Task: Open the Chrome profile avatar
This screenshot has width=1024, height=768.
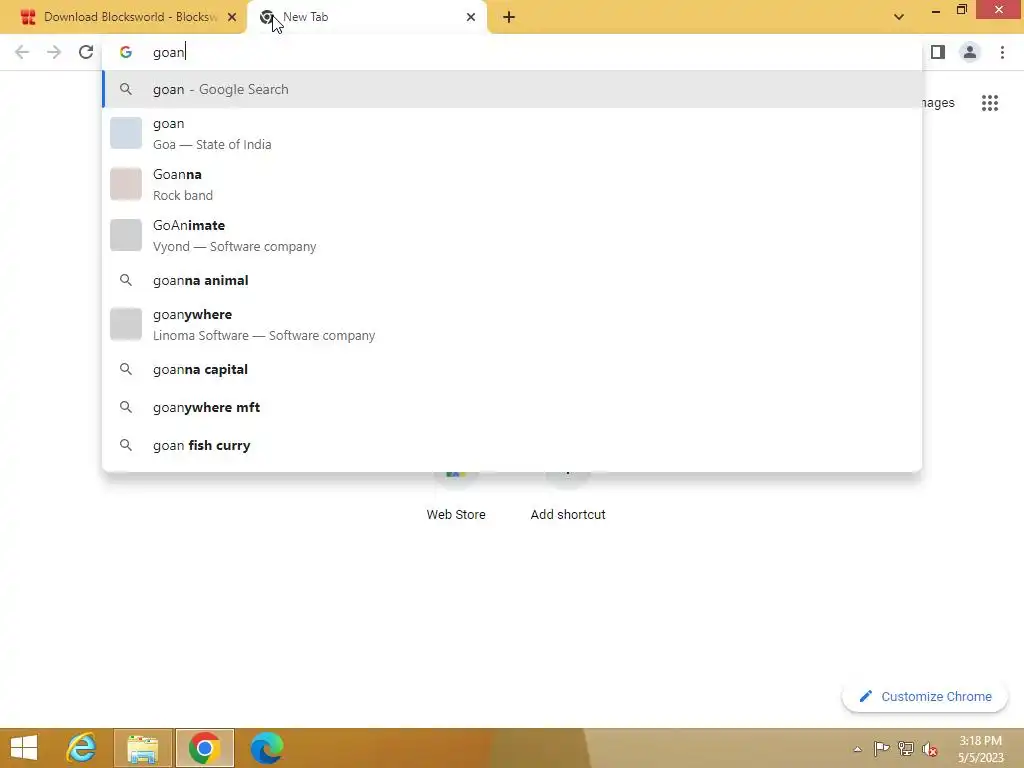Action: click(x=970, y=52)
